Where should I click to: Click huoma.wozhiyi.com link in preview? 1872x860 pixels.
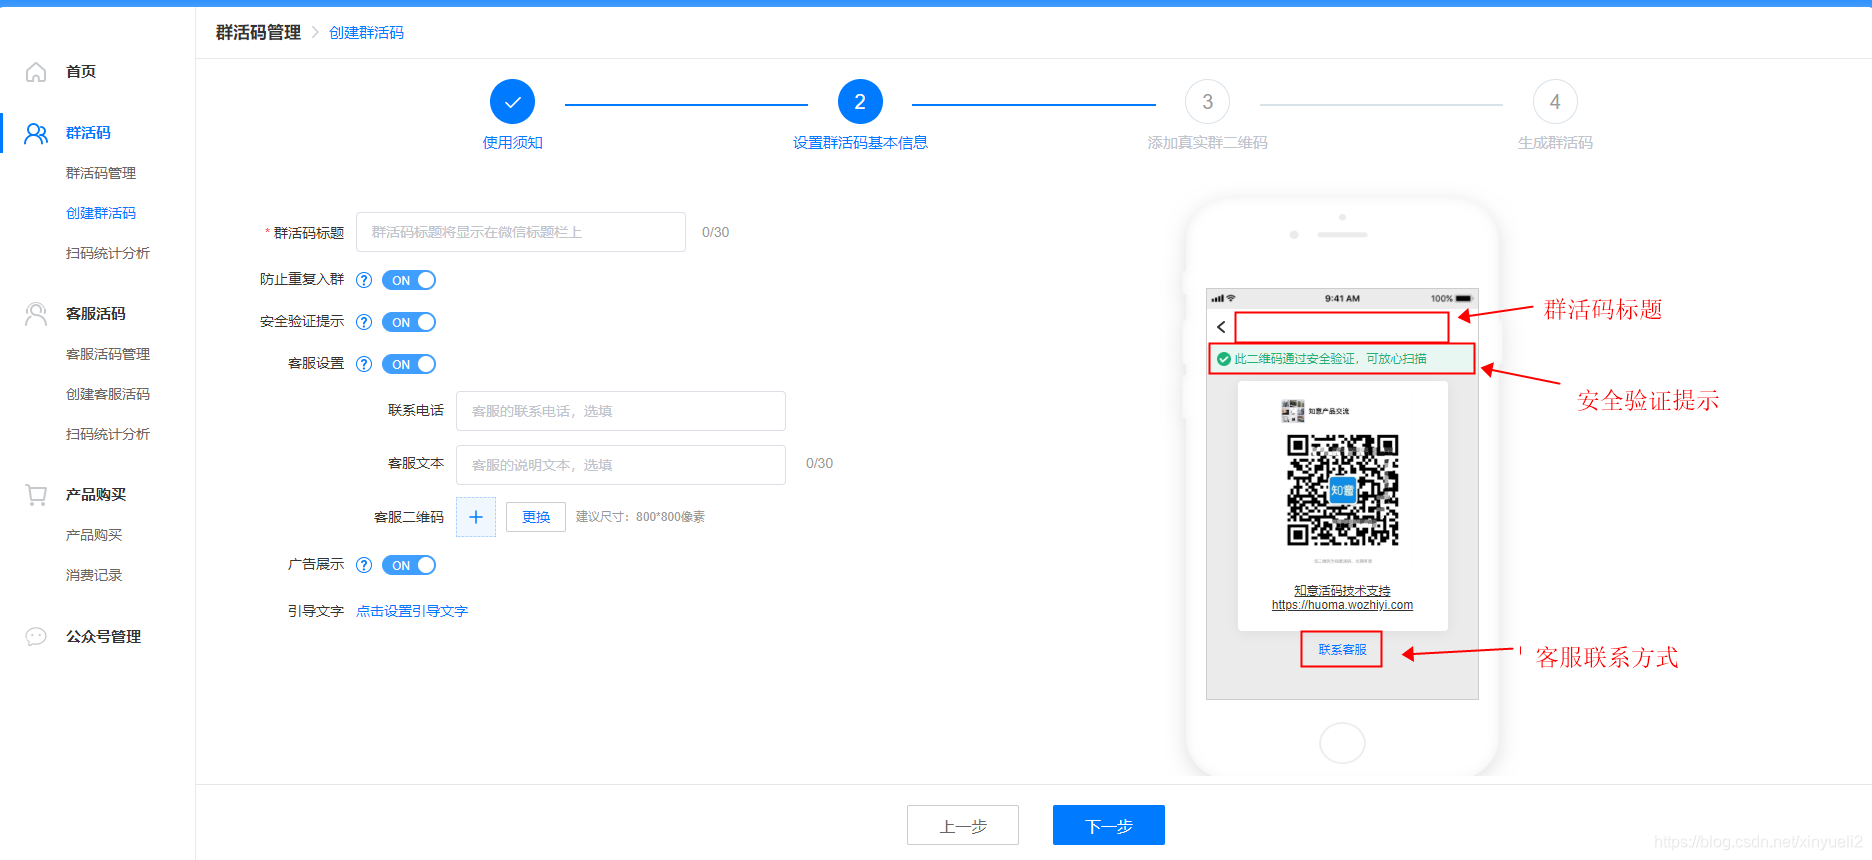(x=1342, y=605)
